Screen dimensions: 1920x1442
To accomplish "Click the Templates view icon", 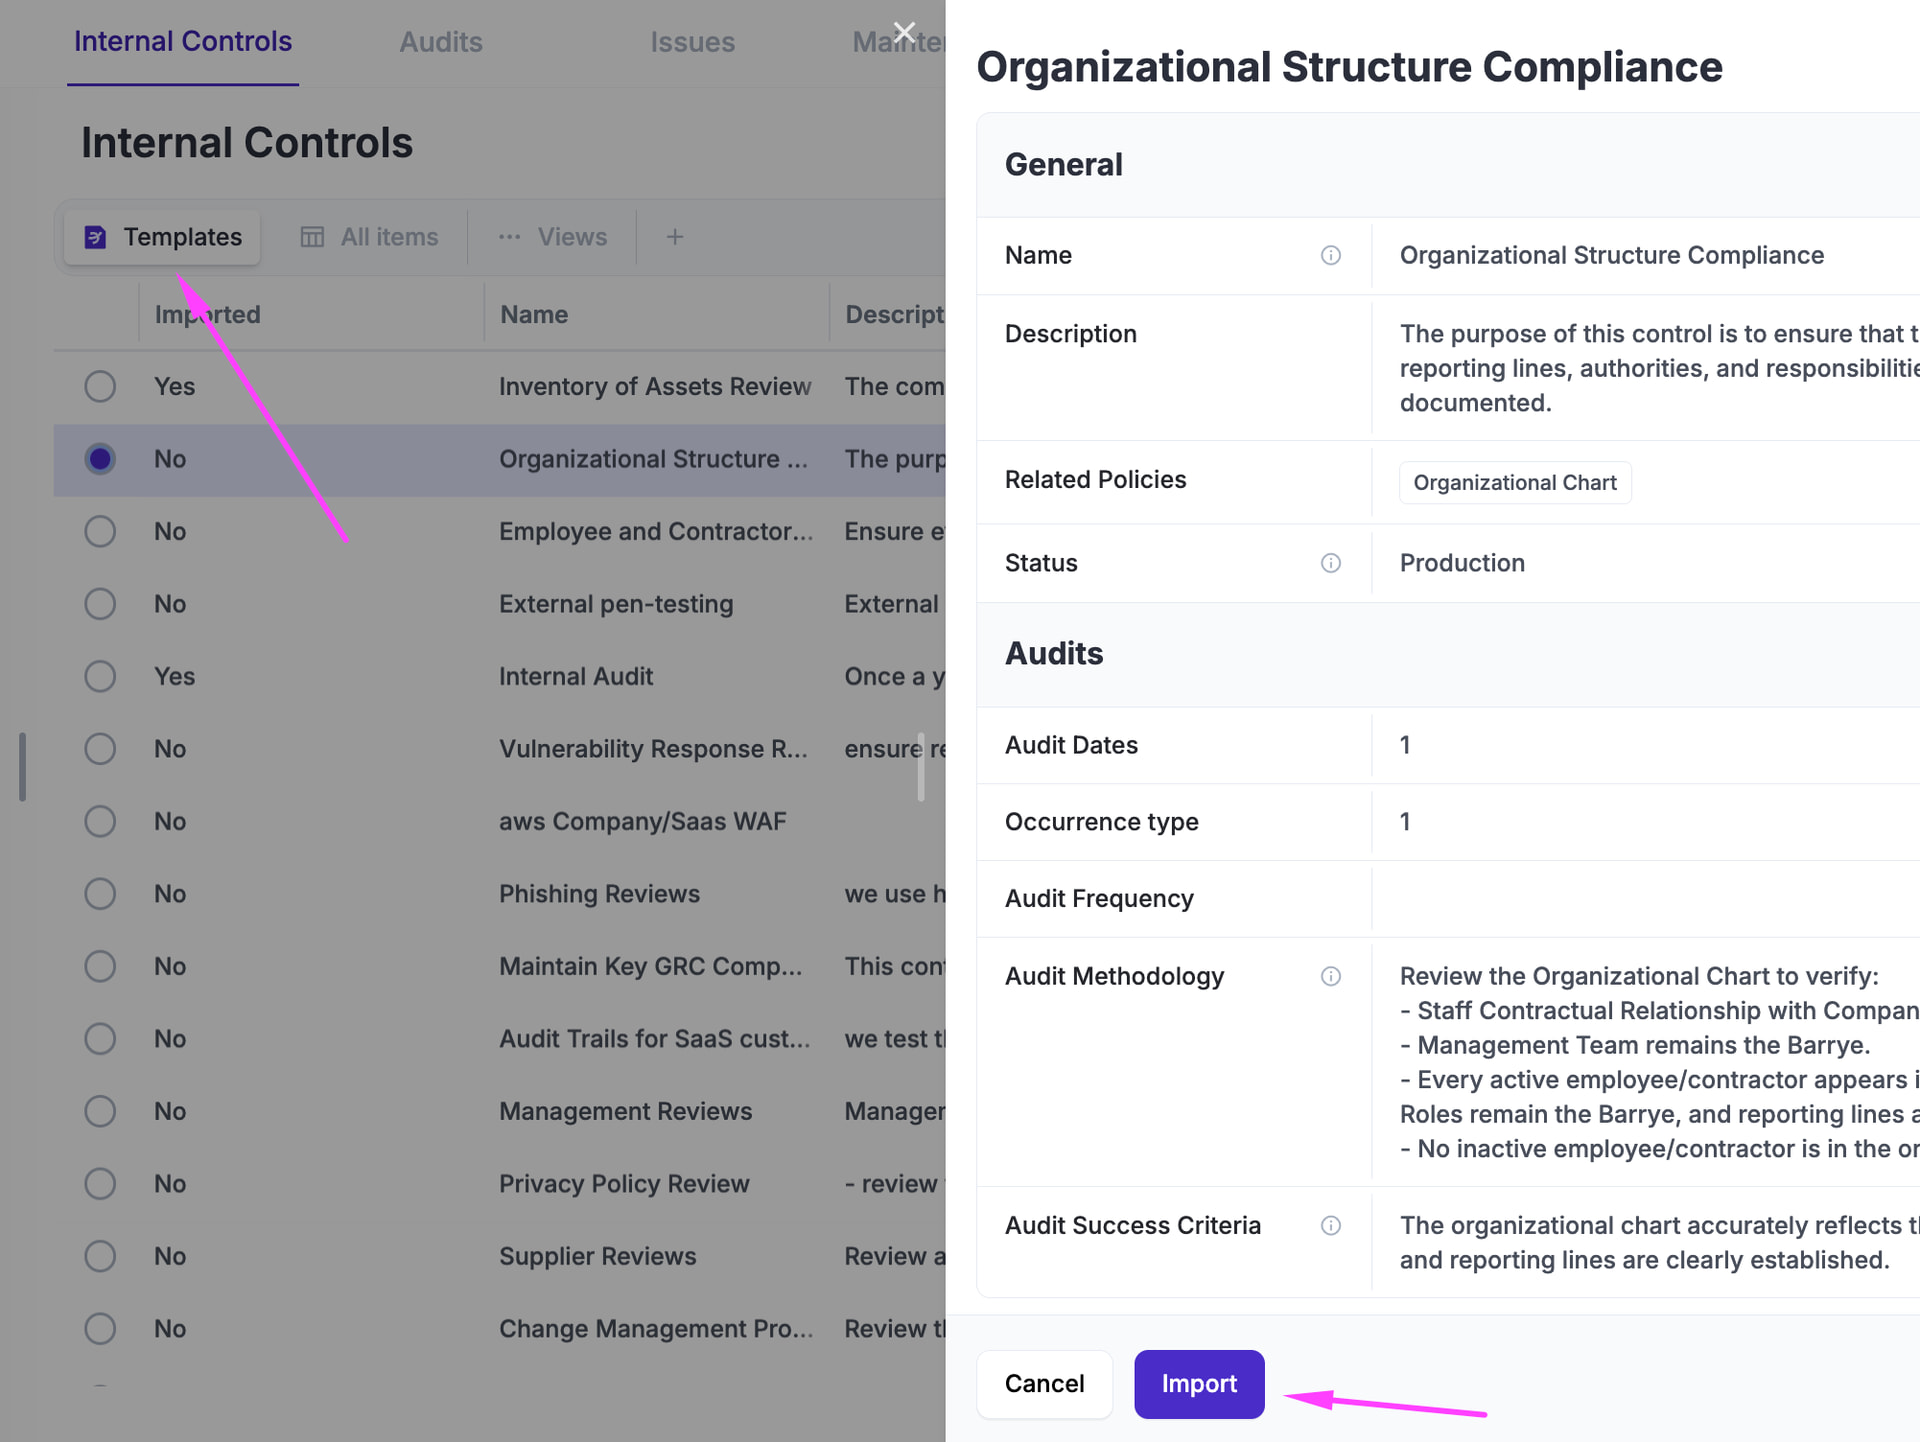I will pos(95,237).
